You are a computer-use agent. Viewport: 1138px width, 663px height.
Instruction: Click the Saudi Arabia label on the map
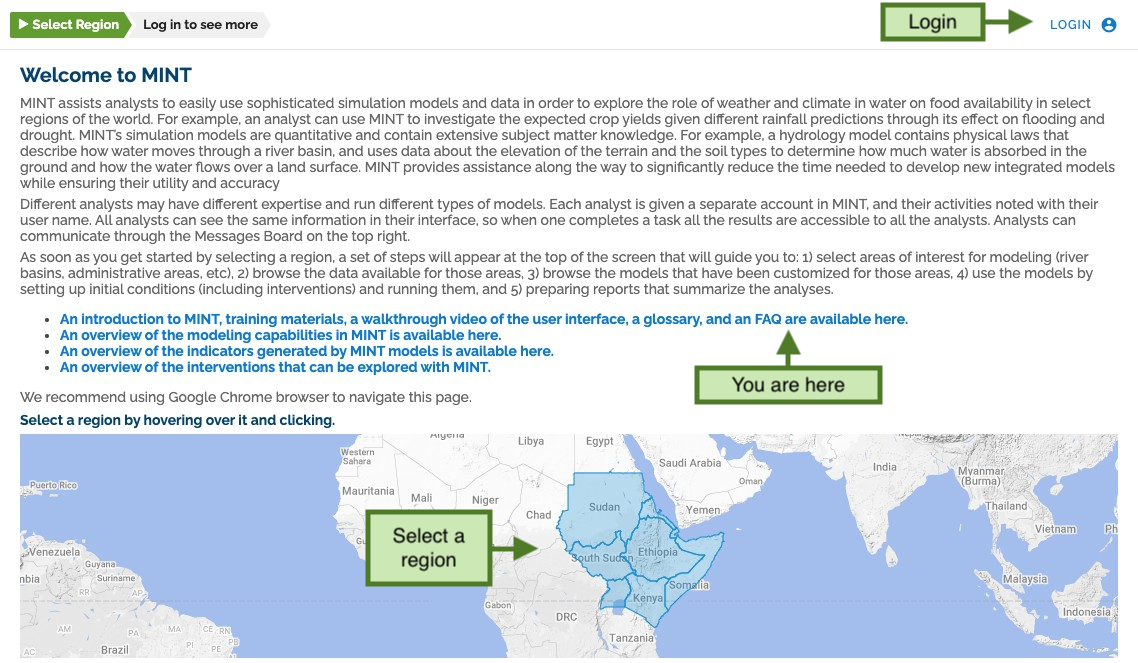[x=689, y=463]
